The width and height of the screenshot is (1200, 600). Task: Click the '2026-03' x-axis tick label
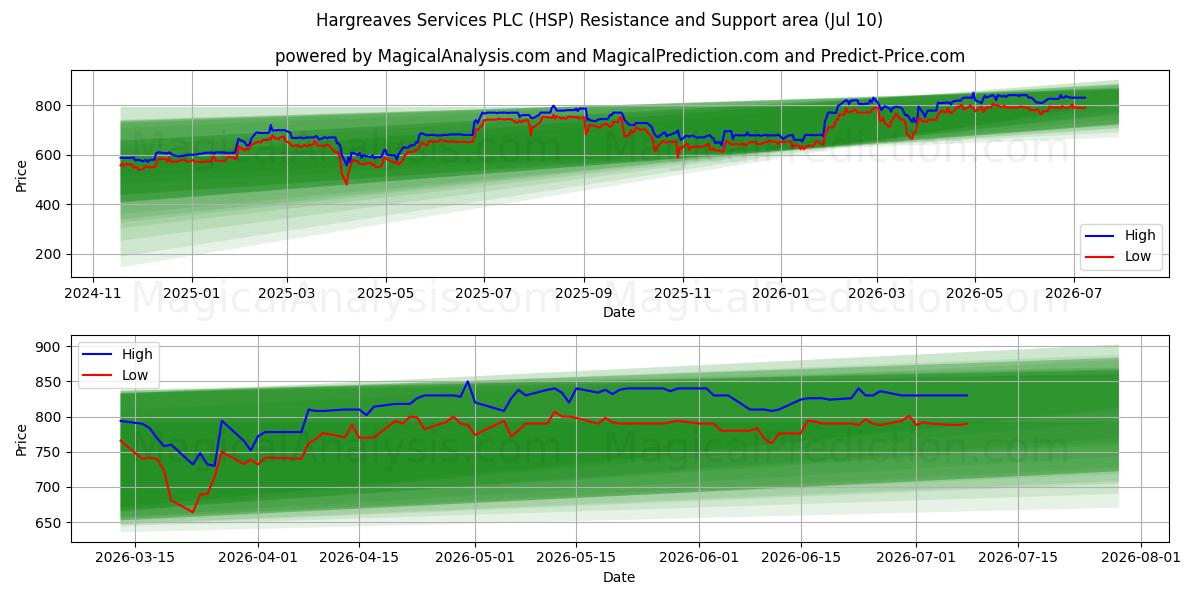[x=876, y=294]
